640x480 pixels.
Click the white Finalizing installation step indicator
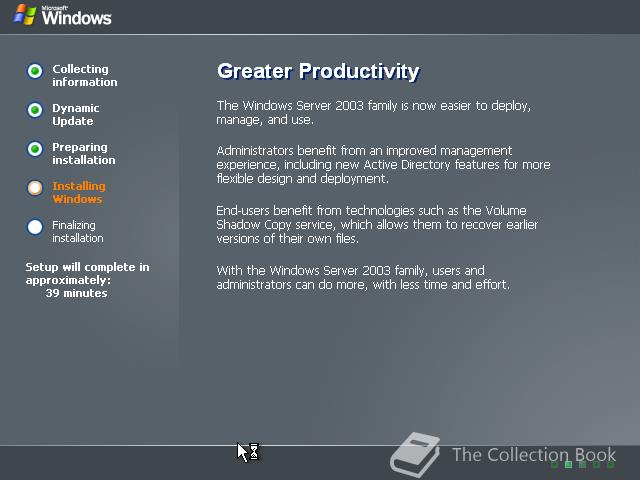pyautogui.click(x=35, y=227)
